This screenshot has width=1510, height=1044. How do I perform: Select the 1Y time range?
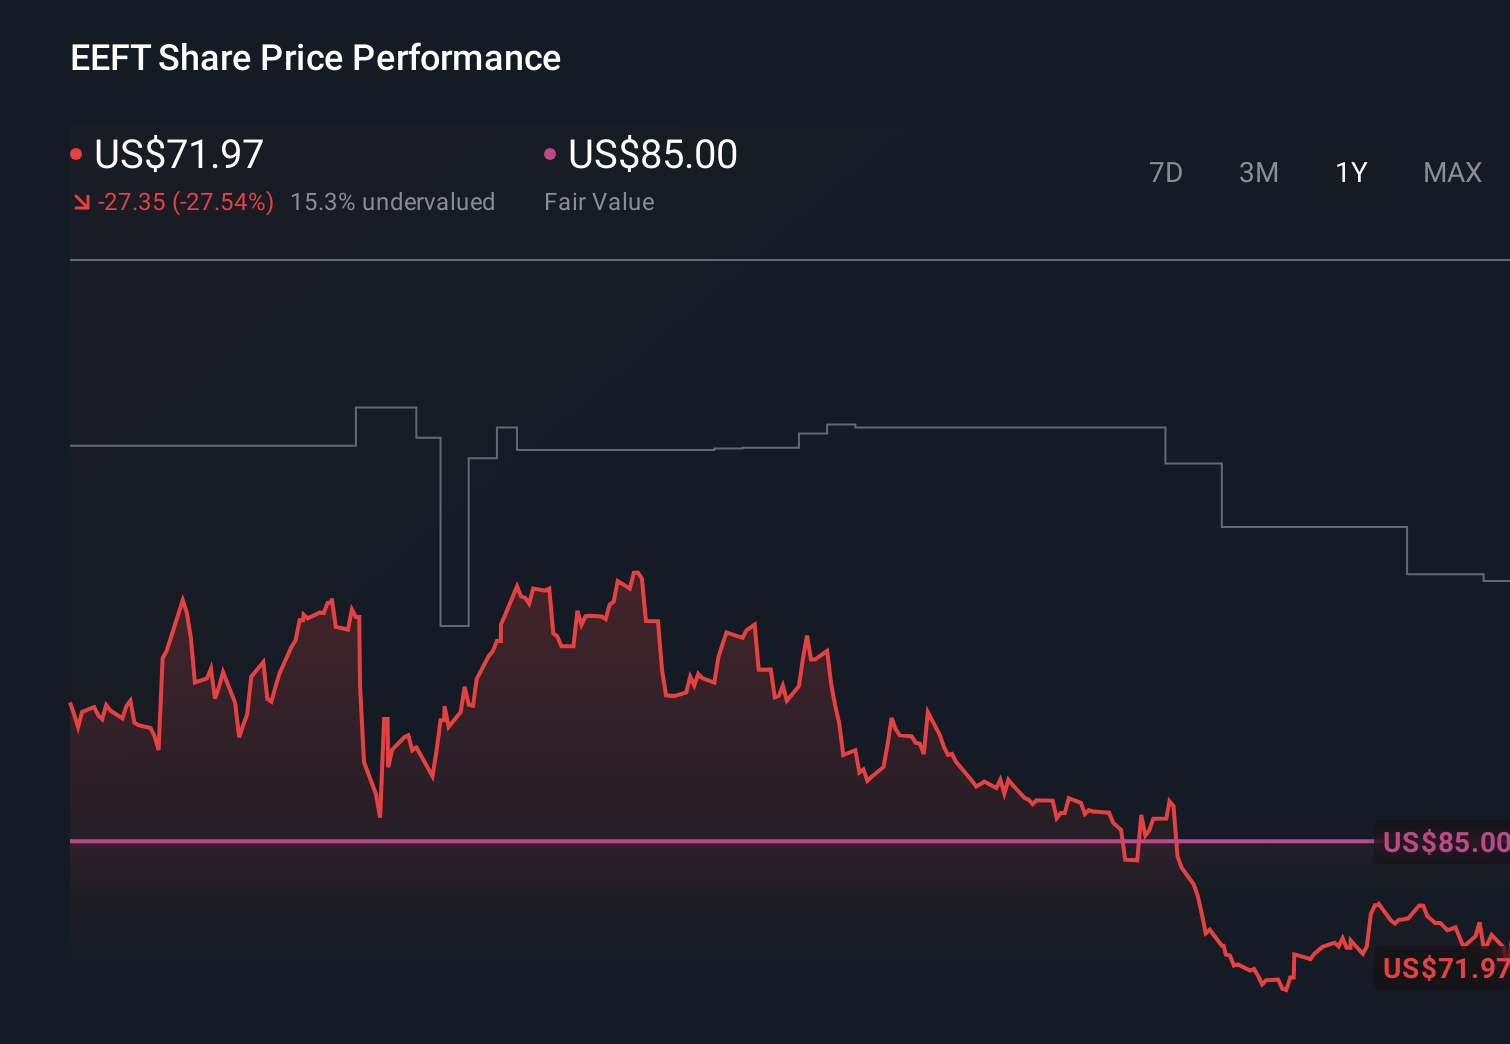pos(1350,172)
